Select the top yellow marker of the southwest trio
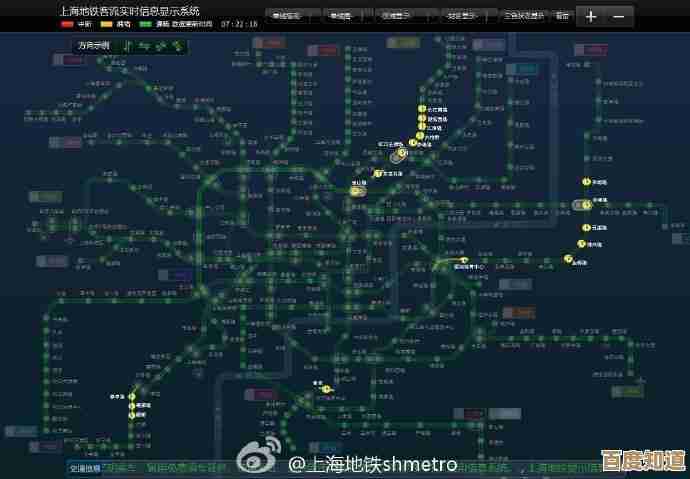 pos(132,397)
